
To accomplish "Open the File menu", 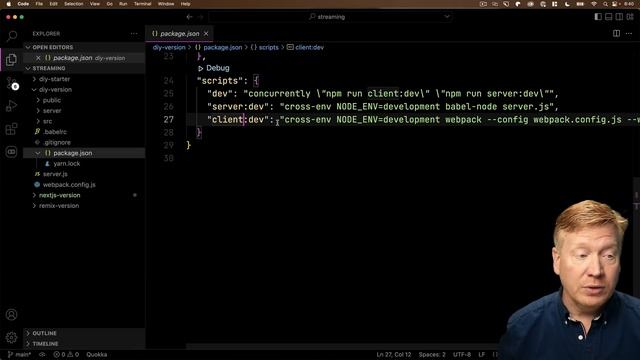I will pos(39,4).
